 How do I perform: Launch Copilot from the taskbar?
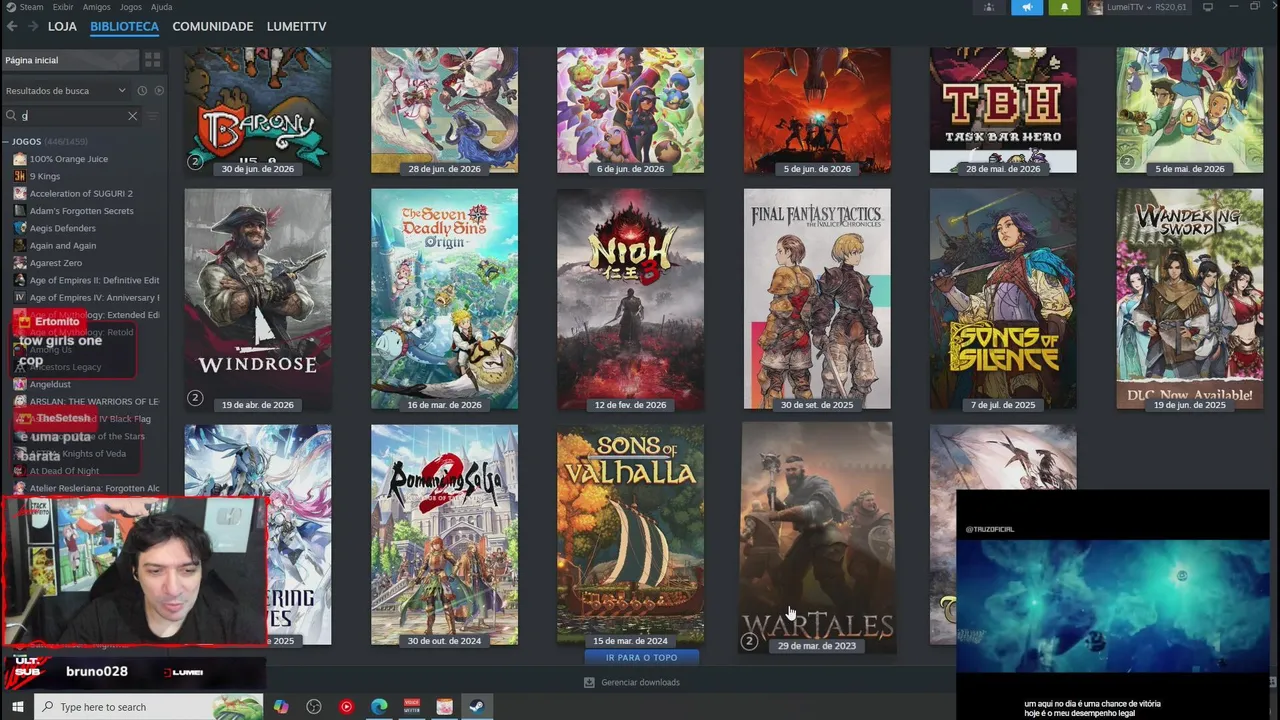[x=281, y=707]
